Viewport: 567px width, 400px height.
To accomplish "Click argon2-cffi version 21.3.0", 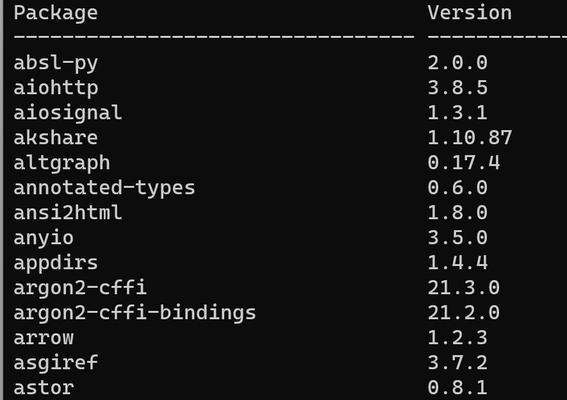I will pyautogui.click(x=464, y=288).
